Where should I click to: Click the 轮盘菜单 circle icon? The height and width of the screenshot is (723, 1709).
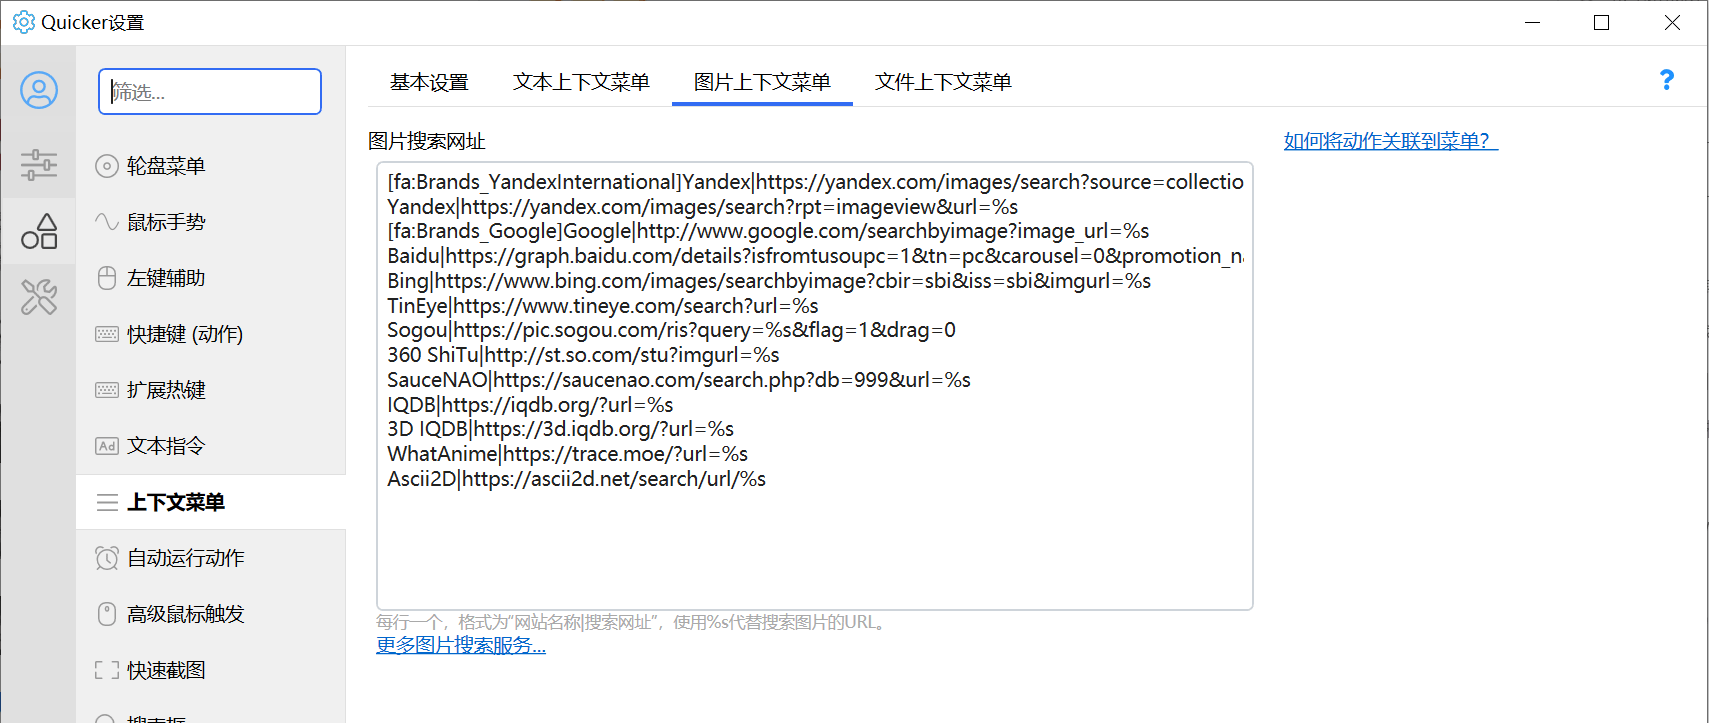coord(107,166)
